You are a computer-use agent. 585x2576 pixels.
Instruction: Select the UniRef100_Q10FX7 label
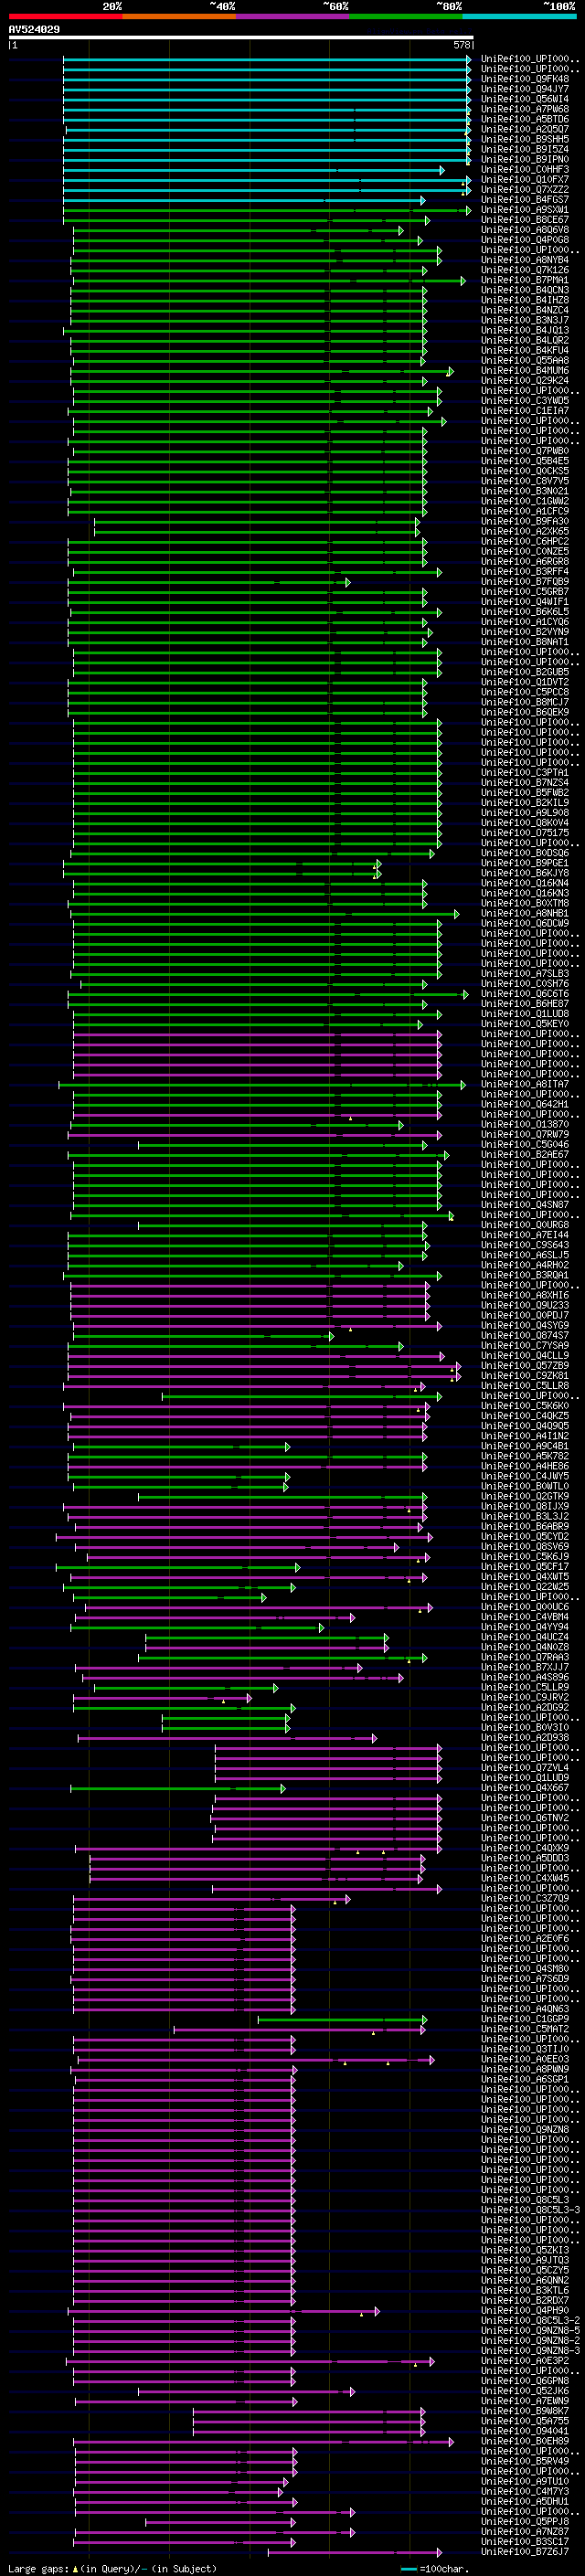pos(525,180)
